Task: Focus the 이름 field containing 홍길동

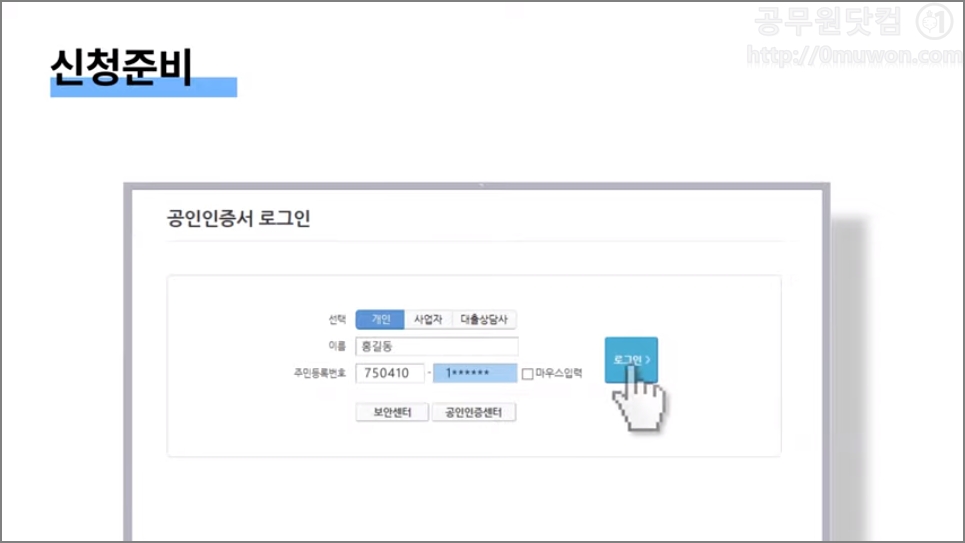Action: coord(436,346)
